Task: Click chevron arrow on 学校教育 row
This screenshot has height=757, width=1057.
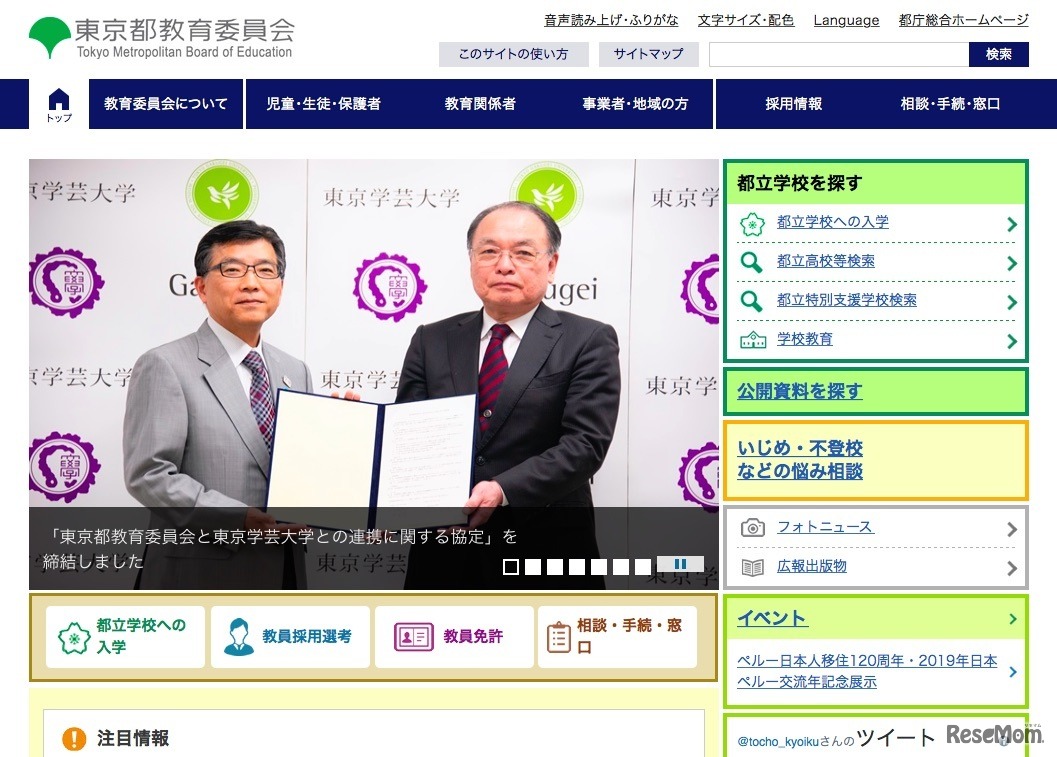Action: (x=1012, y=342)
